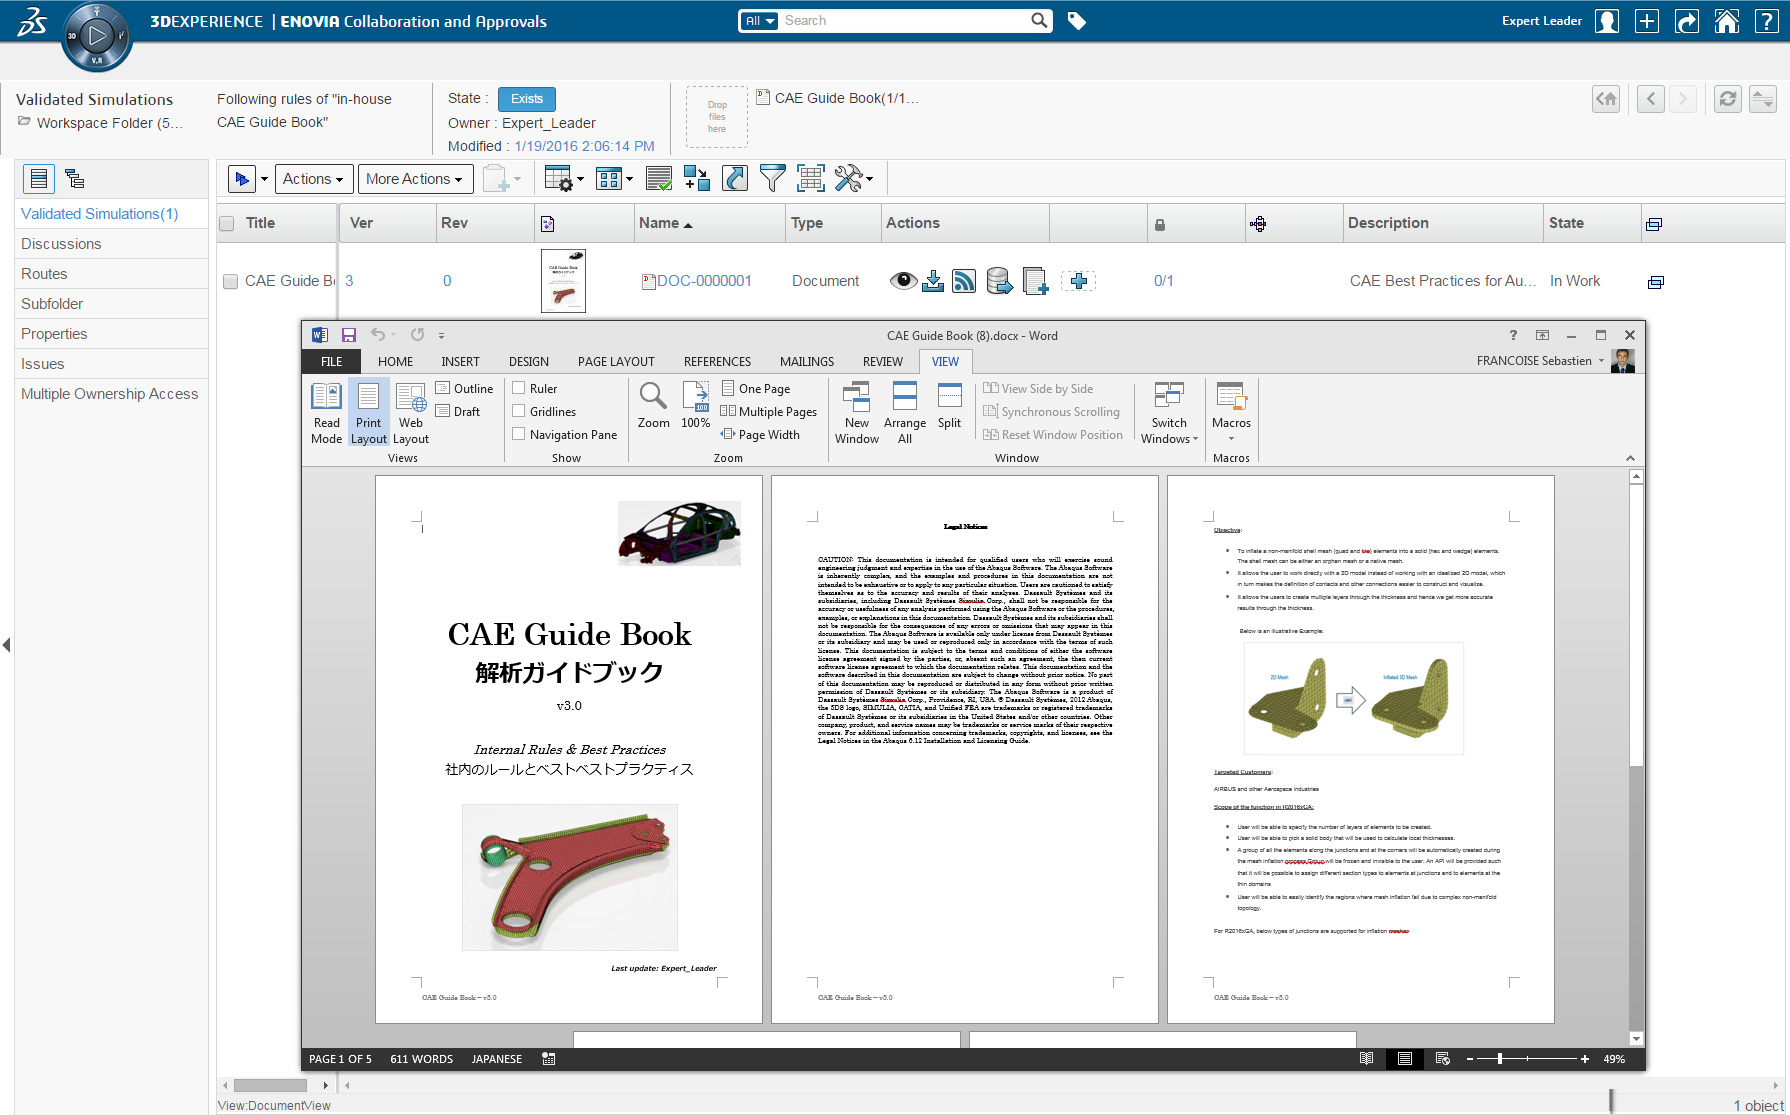Toggle the Ruler checkbox
Screen dimensions: 1790x1115
pos(519,388)
